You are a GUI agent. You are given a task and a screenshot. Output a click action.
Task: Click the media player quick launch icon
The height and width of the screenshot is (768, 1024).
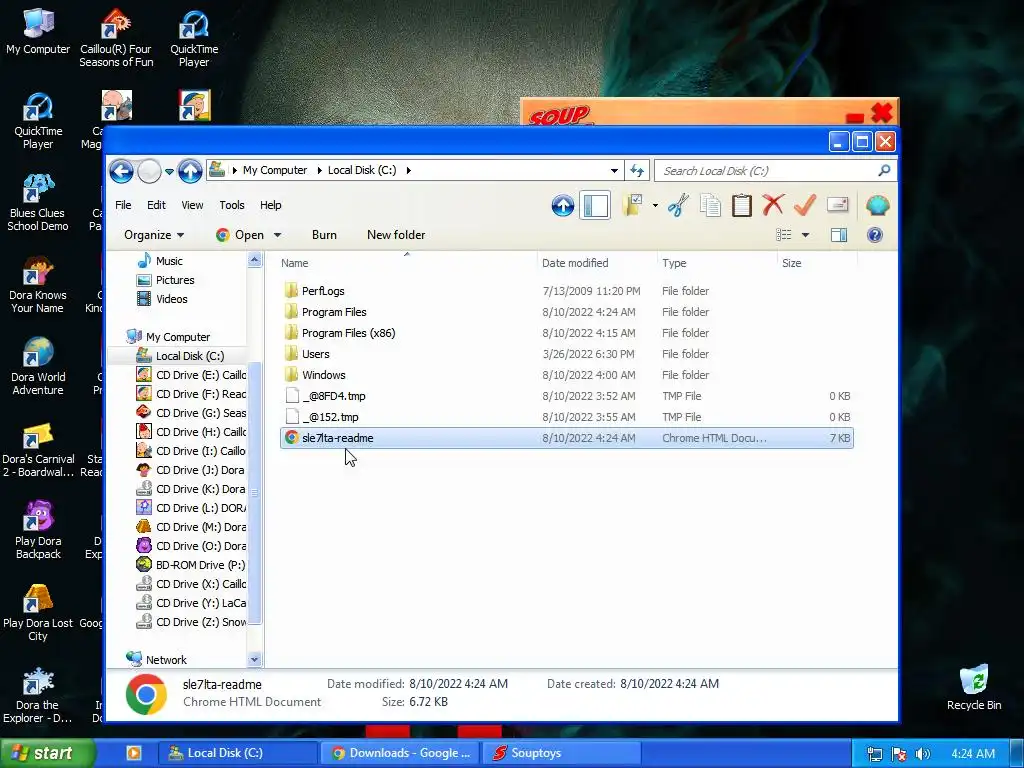coord(133,753)
